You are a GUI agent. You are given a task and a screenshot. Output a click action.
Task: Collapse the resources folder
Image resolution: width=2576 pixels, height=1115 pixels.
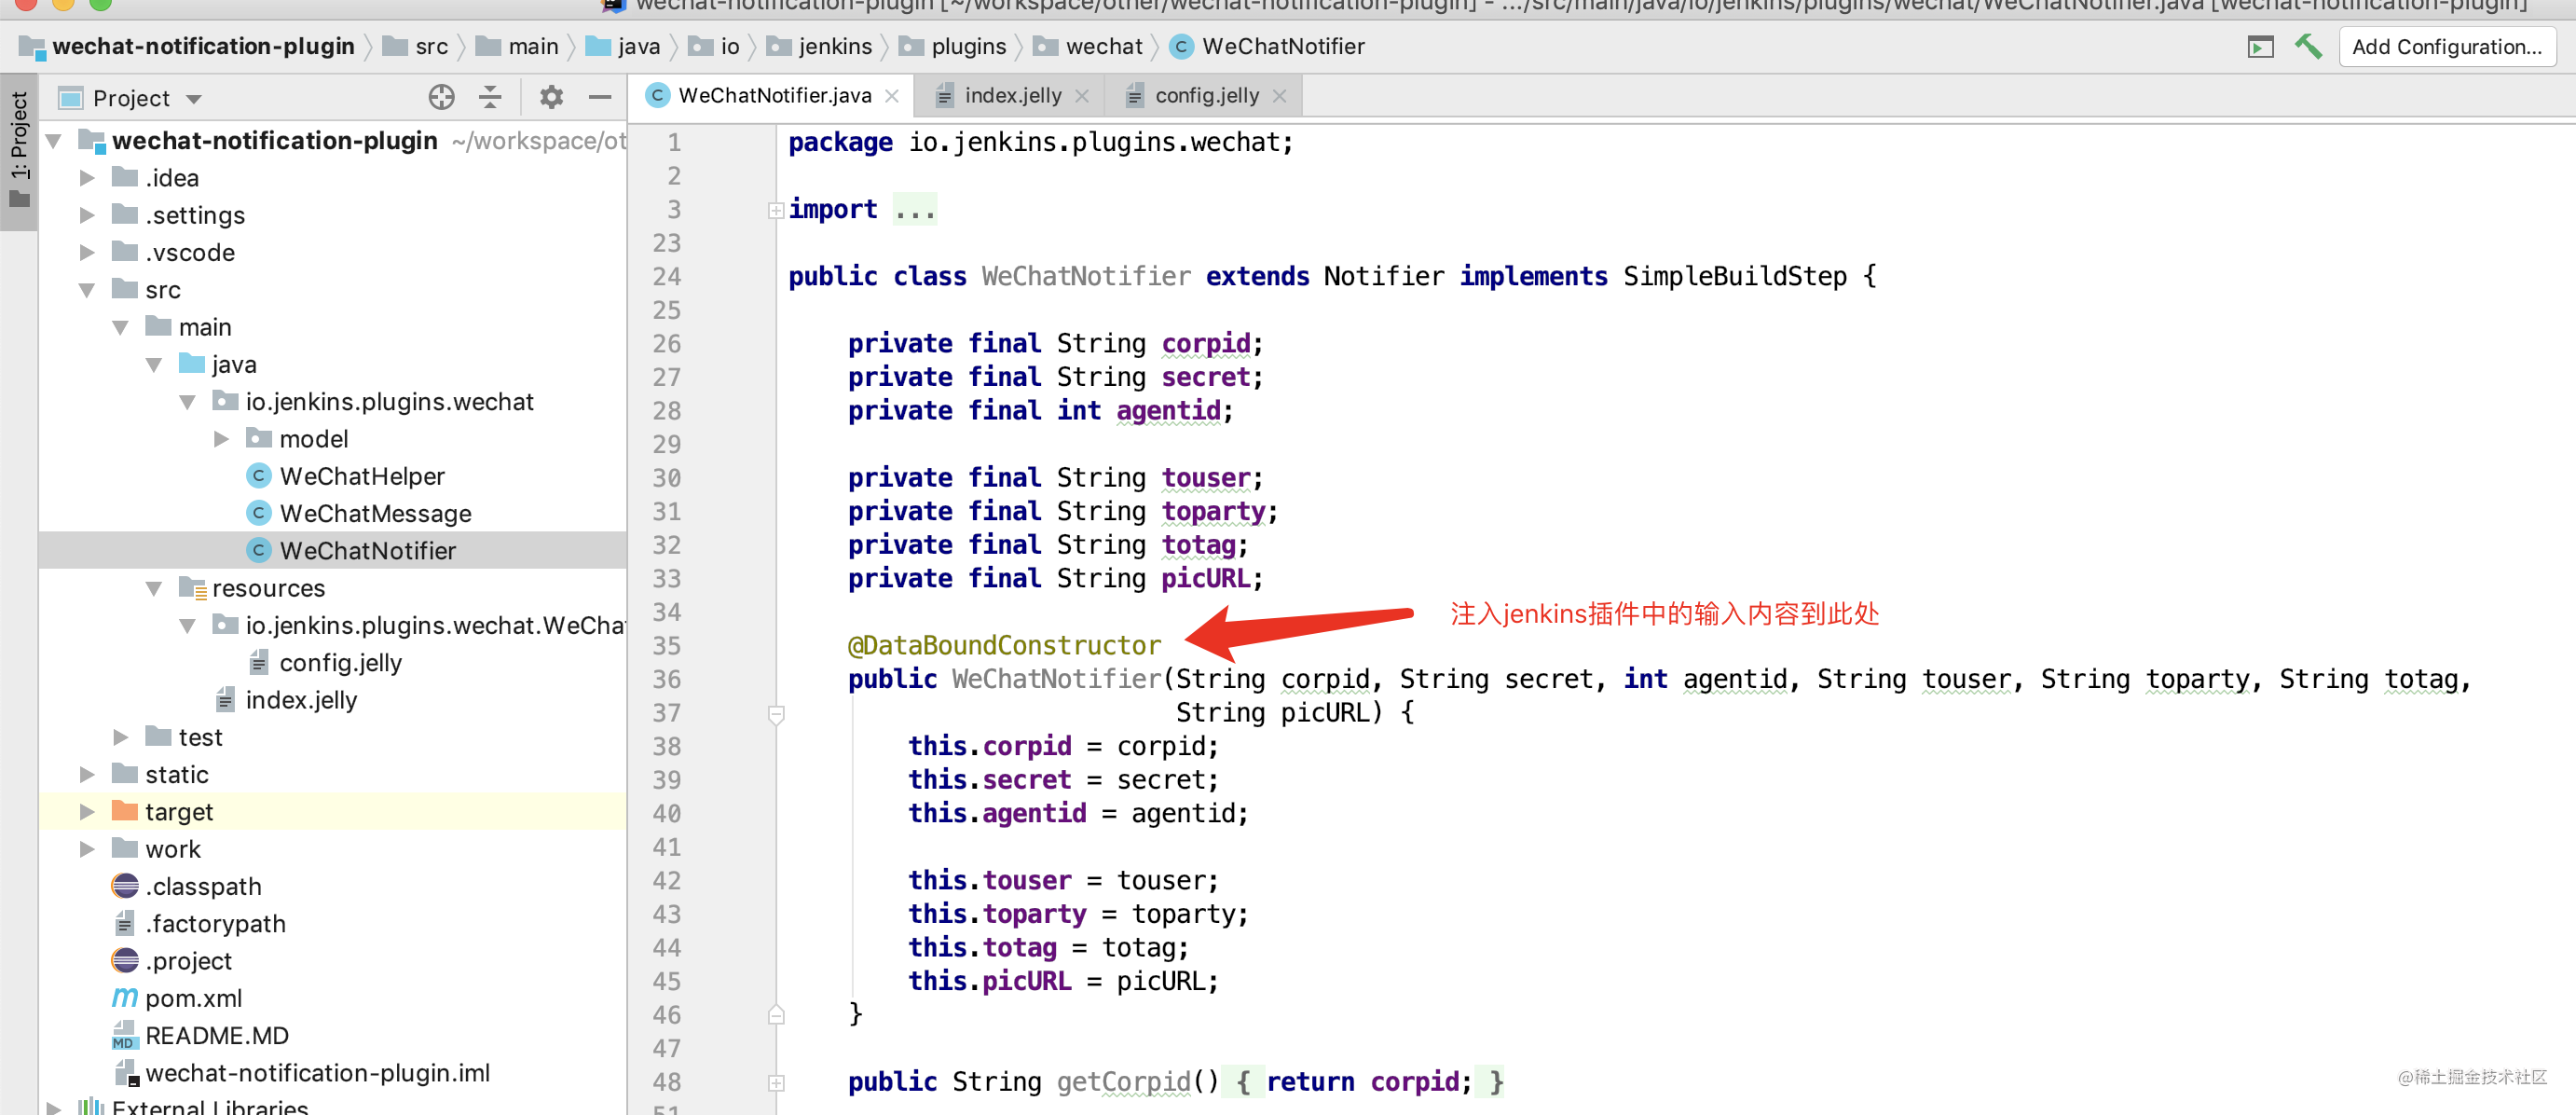[154, 588]
